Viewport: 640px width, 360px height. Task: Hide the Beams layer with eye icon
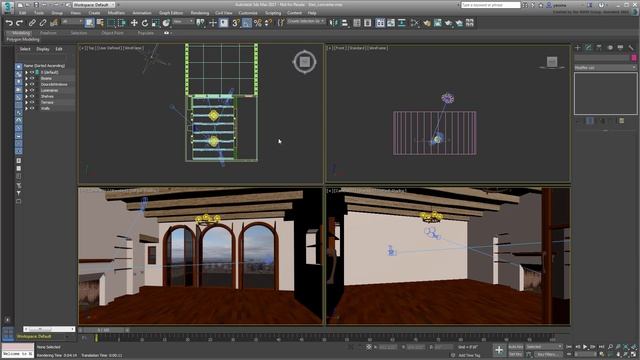(x=32, y=78)
